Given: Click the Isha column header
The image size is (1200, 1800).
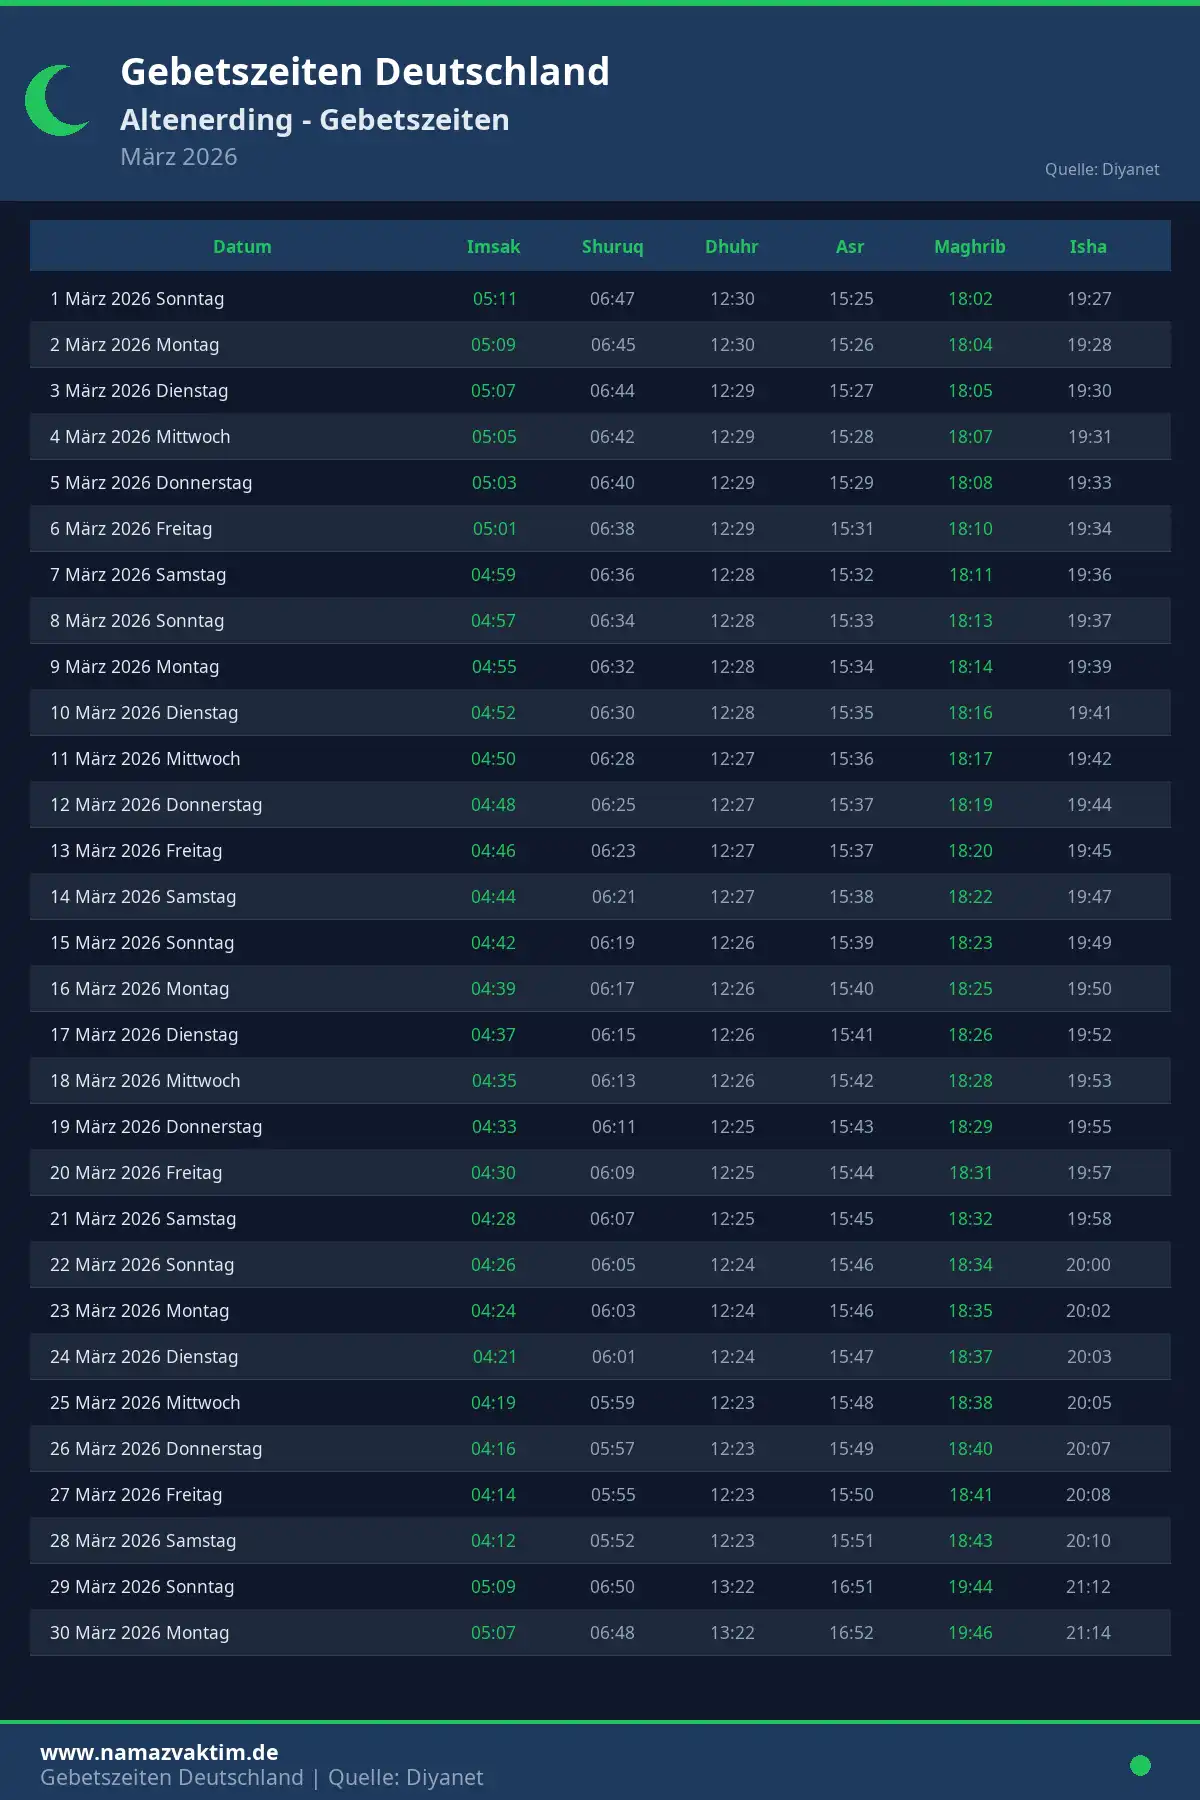Looking at the screenshot, I should point(1088,247).
